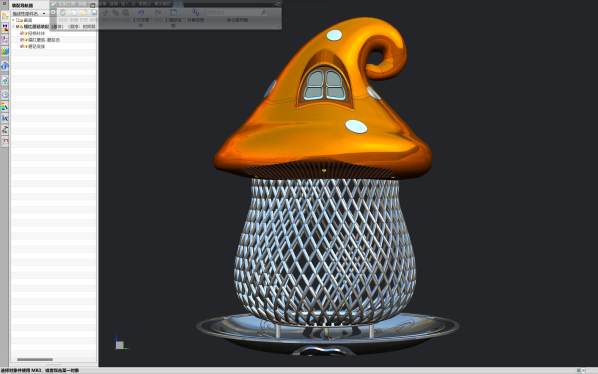Image resolution: width=598 pixels, height=374 pixels.
Task: Click the Open folder toolbar icon
Action: tap(84, 13)
